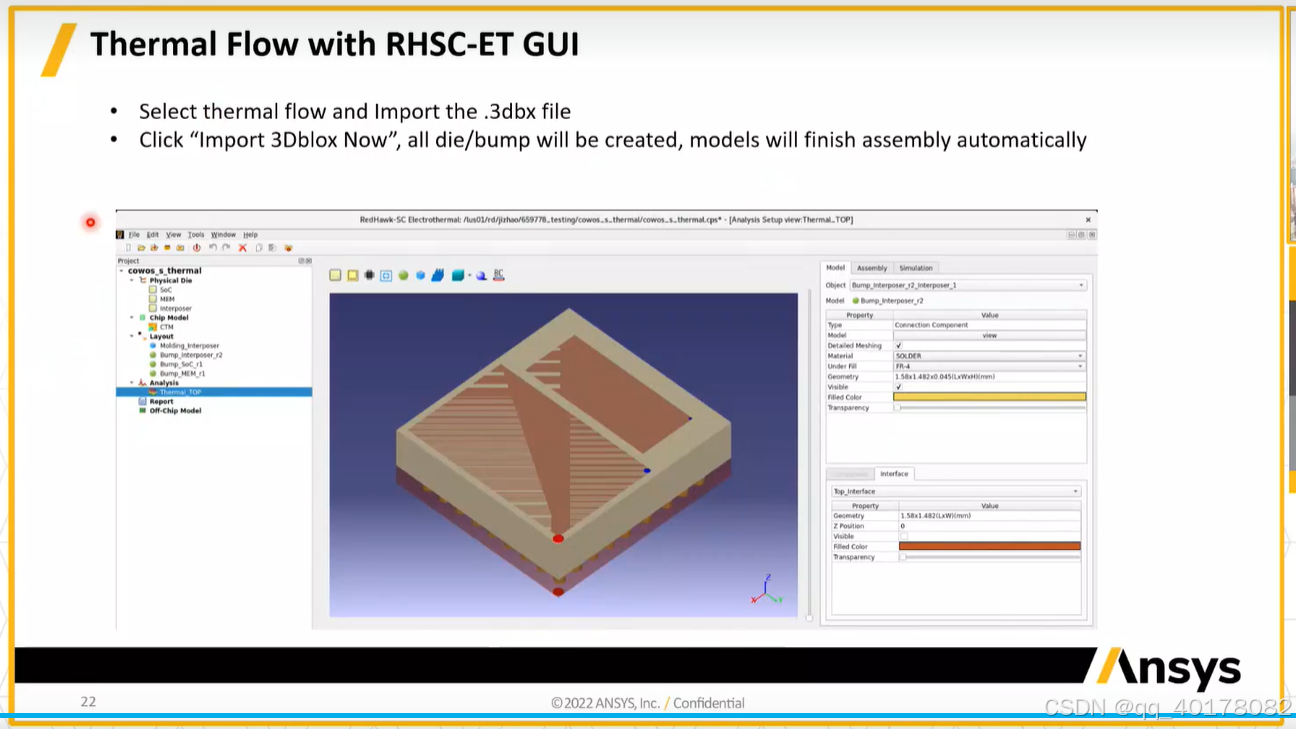Open the Material SOLDER dropdown

[989, 356]
